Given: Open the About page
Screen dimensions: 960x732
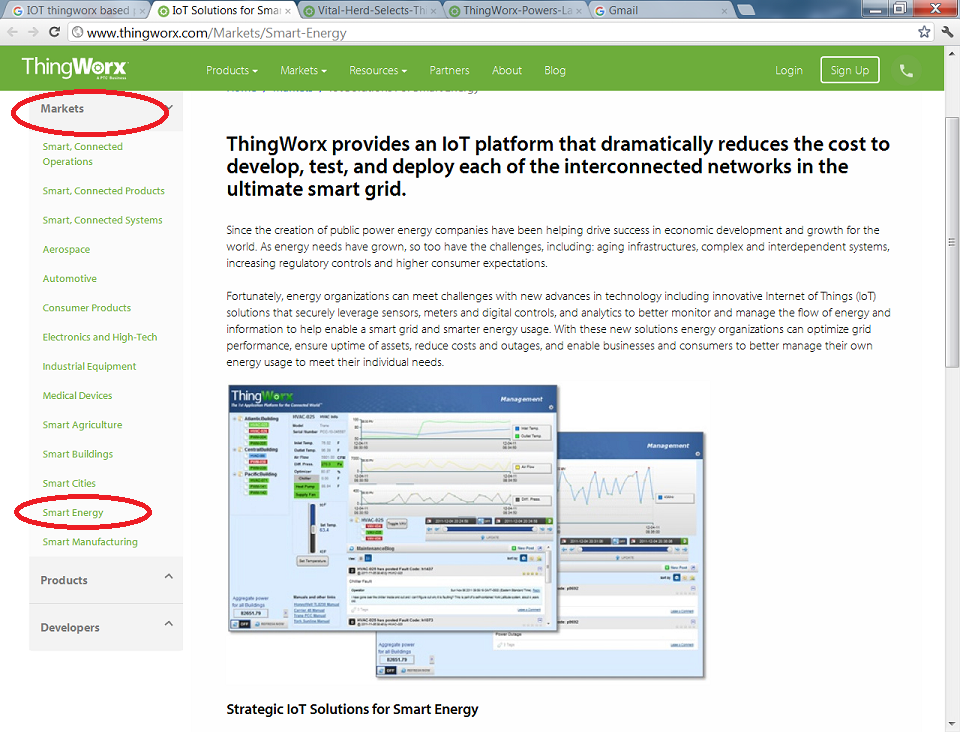Looking at the screenshot, I should click(507, 70).
